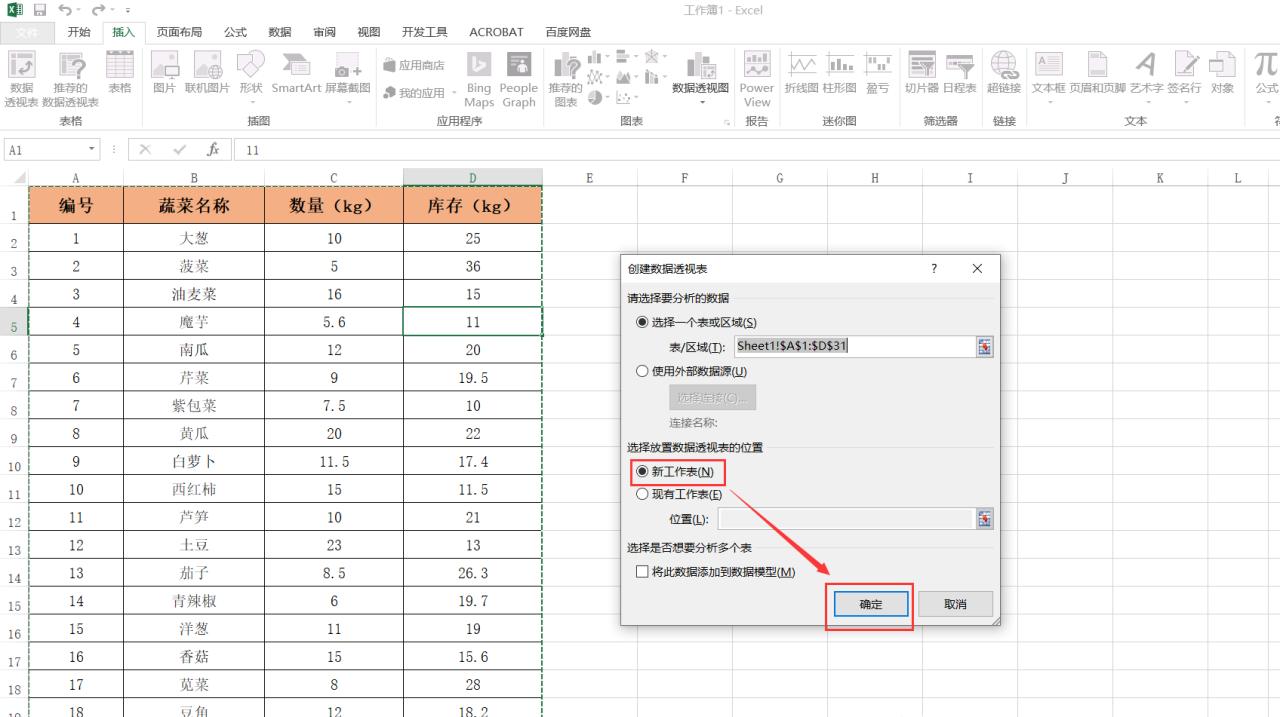Click the insert function fx icon

click(x=213, y=150)
